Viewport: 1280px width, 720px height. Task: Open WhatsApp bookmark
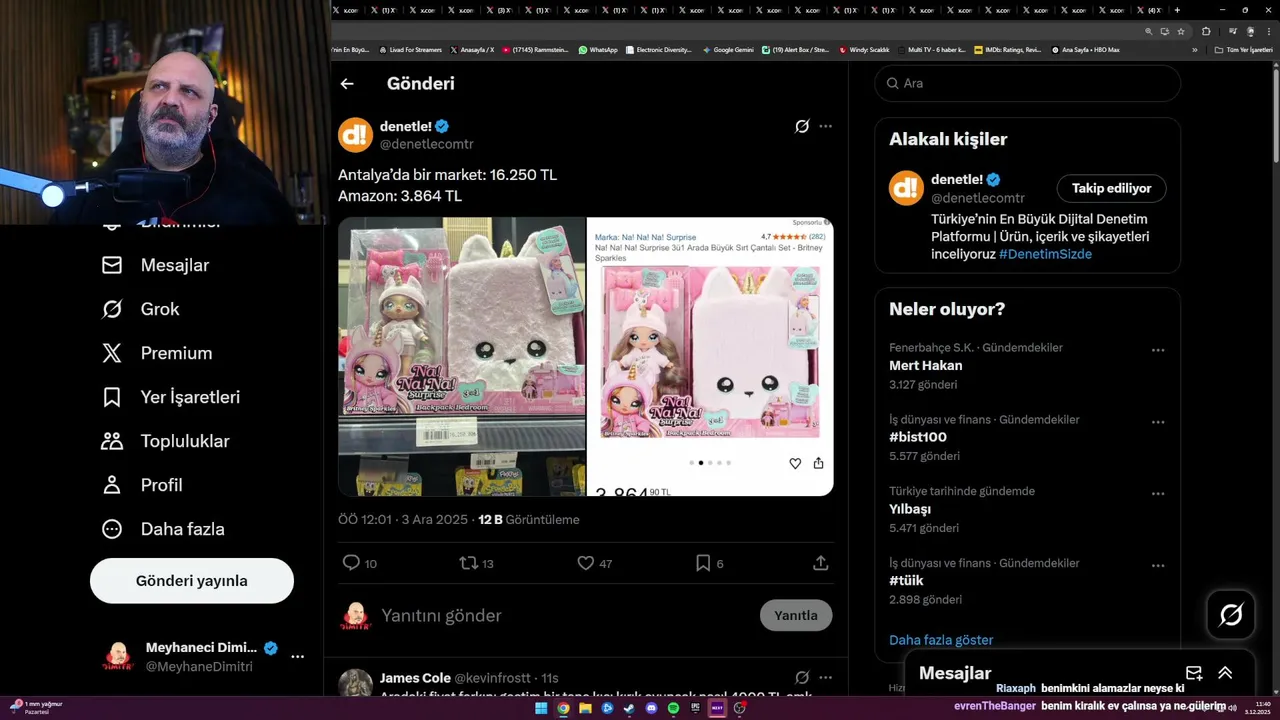coord(598,49)
